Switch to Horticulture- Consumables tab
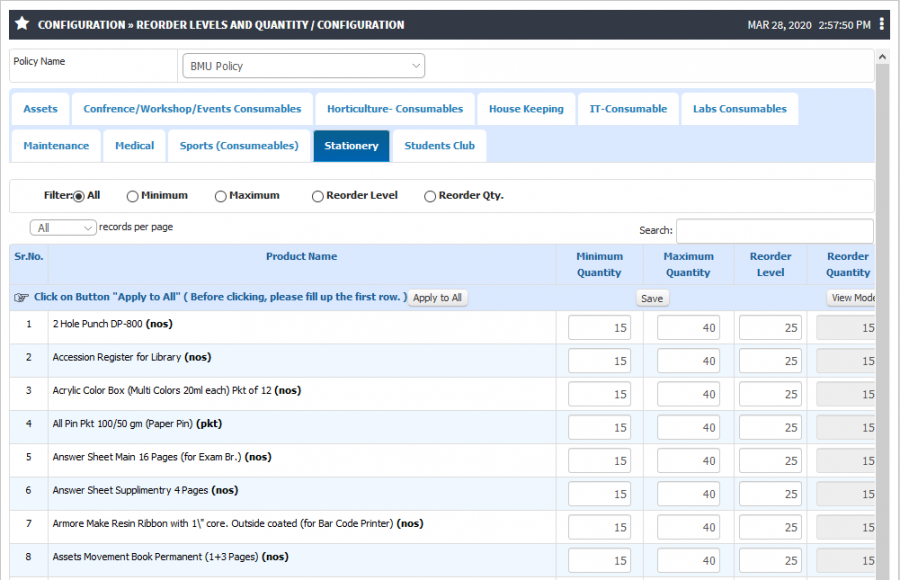 tap(395, 109)
